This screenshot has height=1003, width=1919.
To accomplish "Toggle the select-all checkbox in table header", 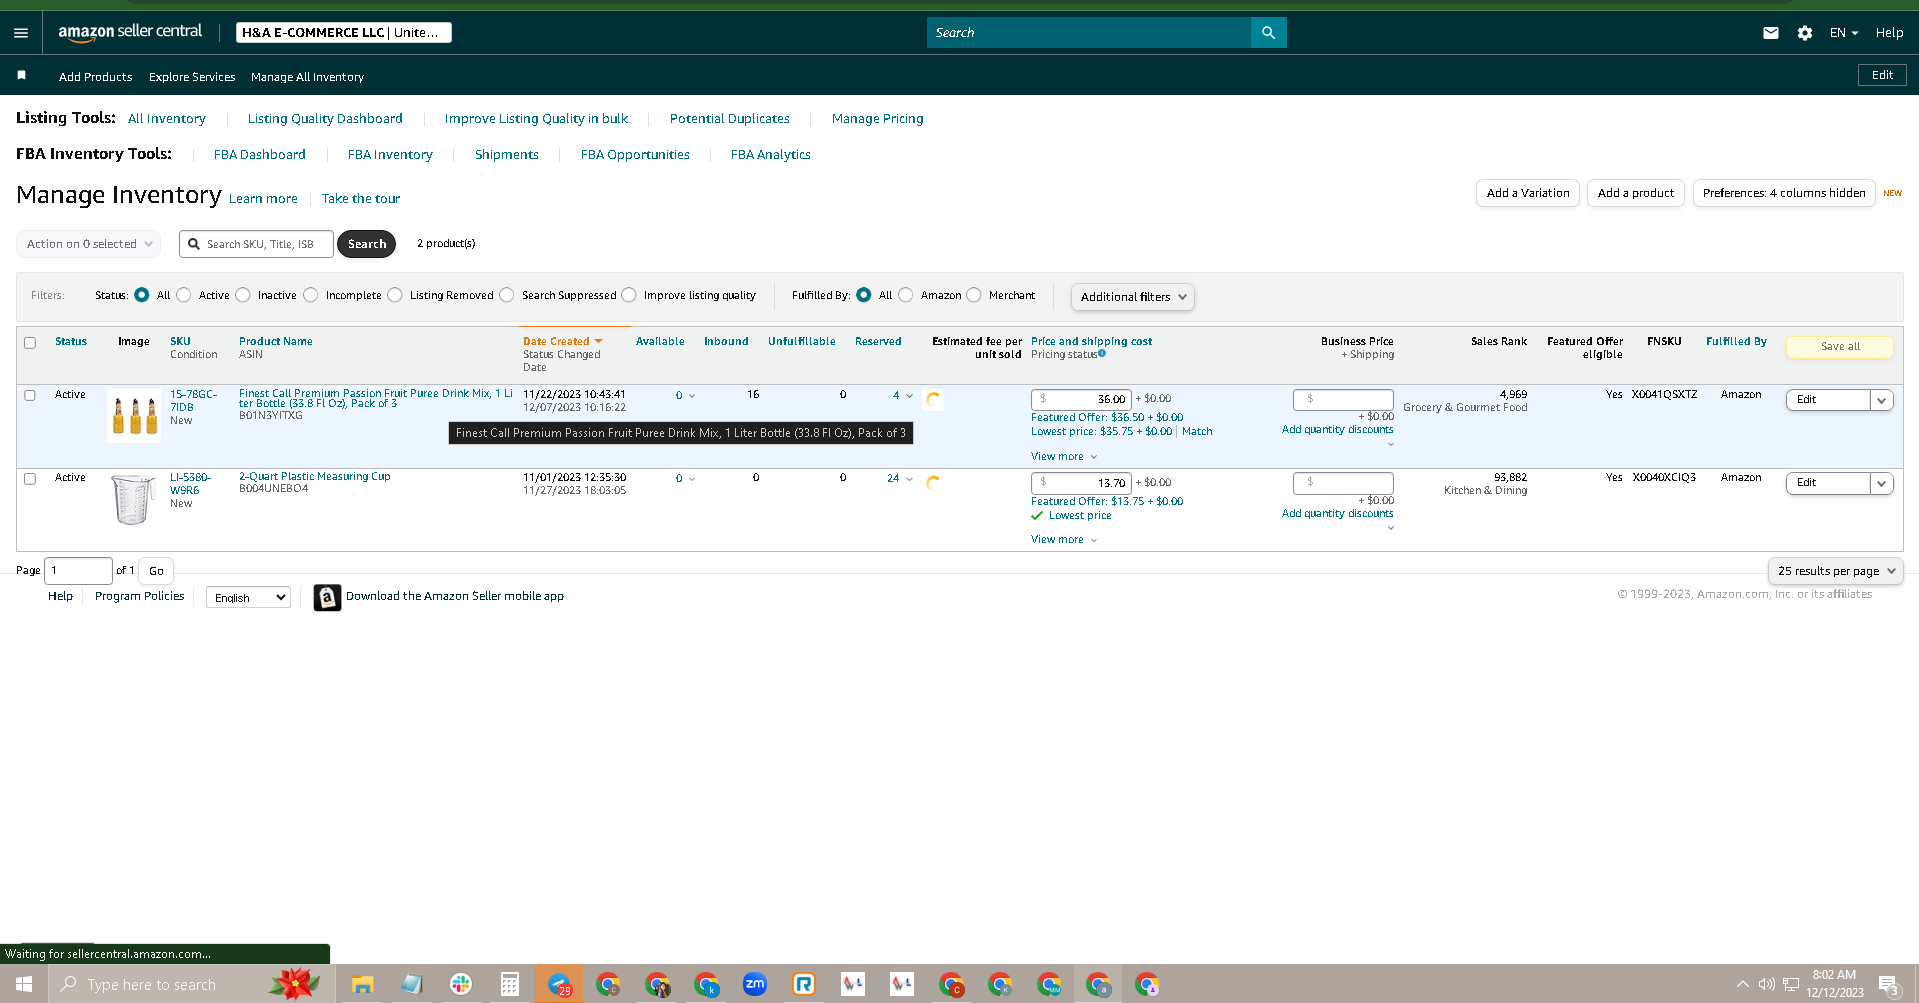I will [x=30, y=343].
